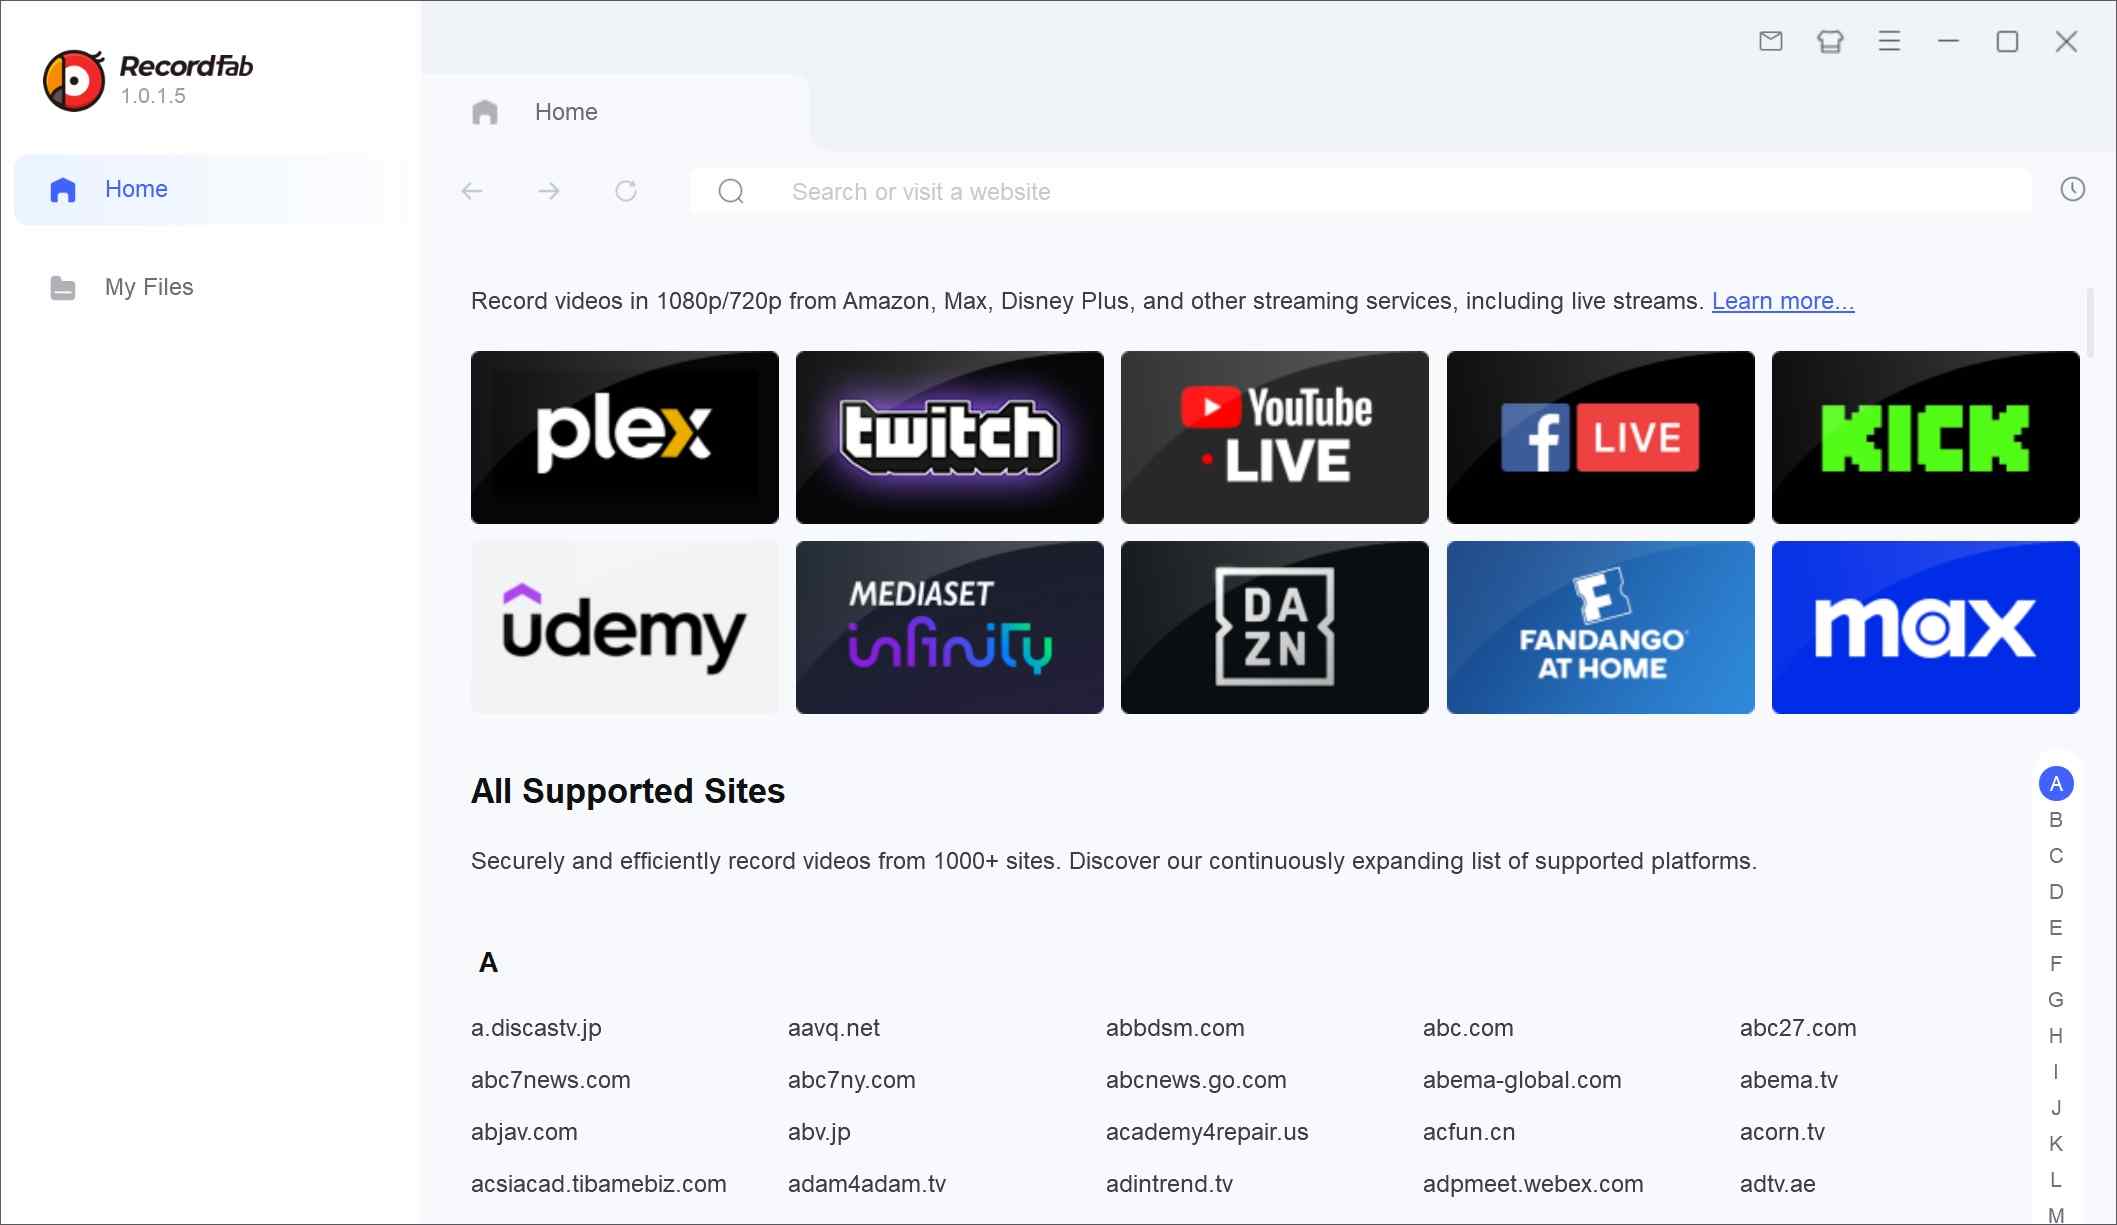Open the Twitch recording tile

tap(949, 436)
